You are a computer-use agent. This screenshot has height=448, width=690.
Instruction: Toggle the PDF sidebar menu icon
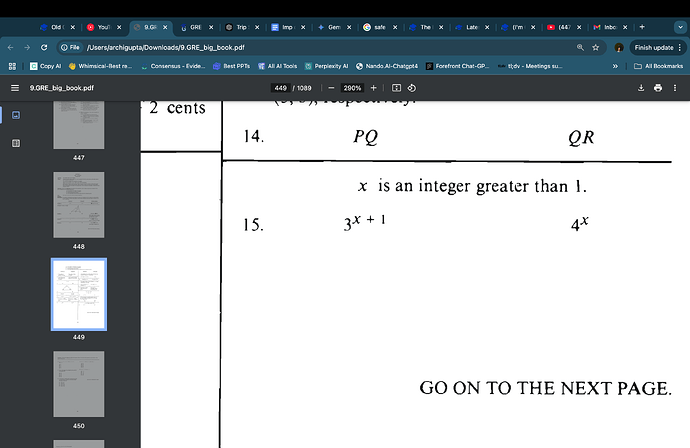[x=15, y=88]
